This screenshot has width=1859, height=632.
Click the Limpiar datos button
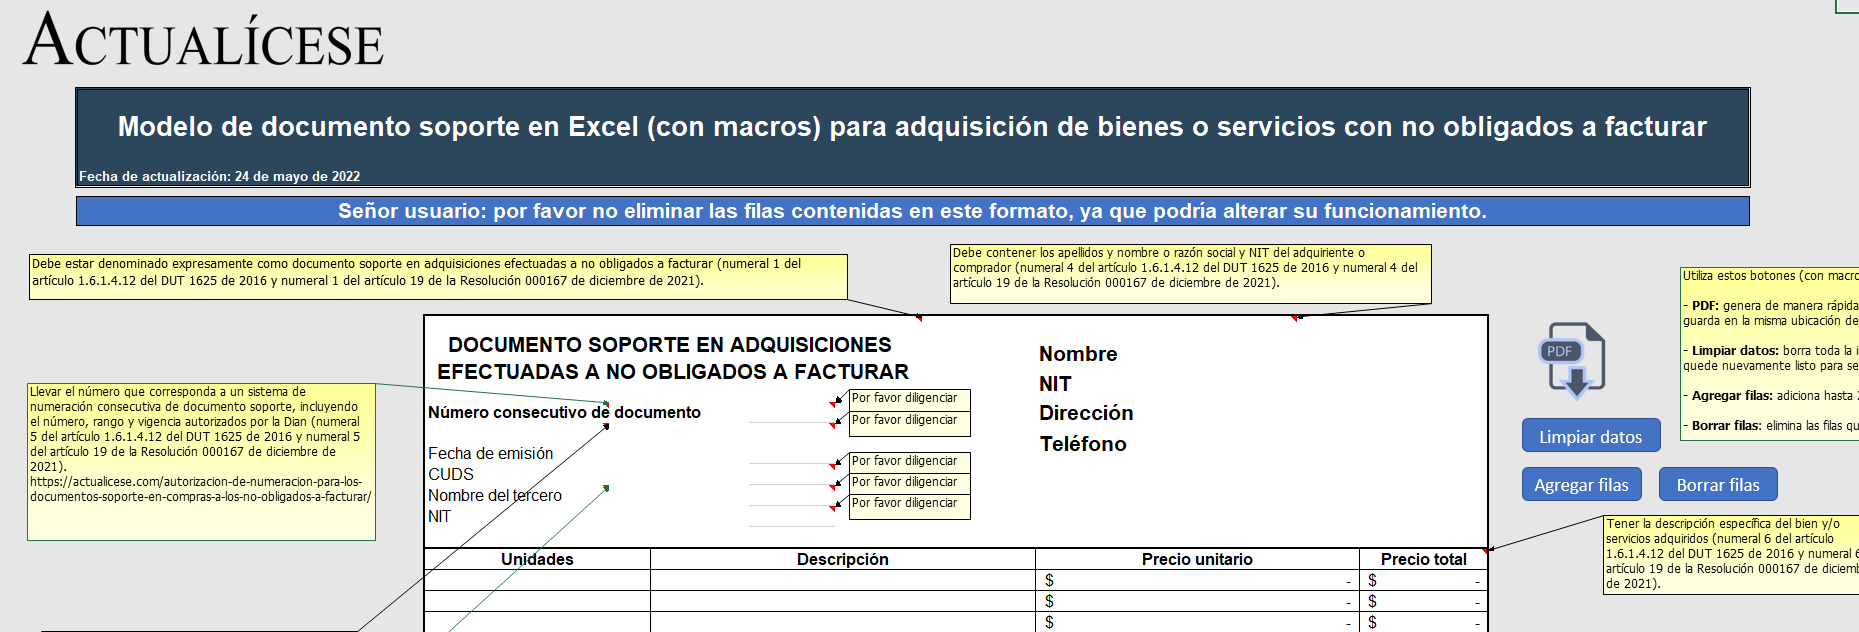pos(1590,436)
